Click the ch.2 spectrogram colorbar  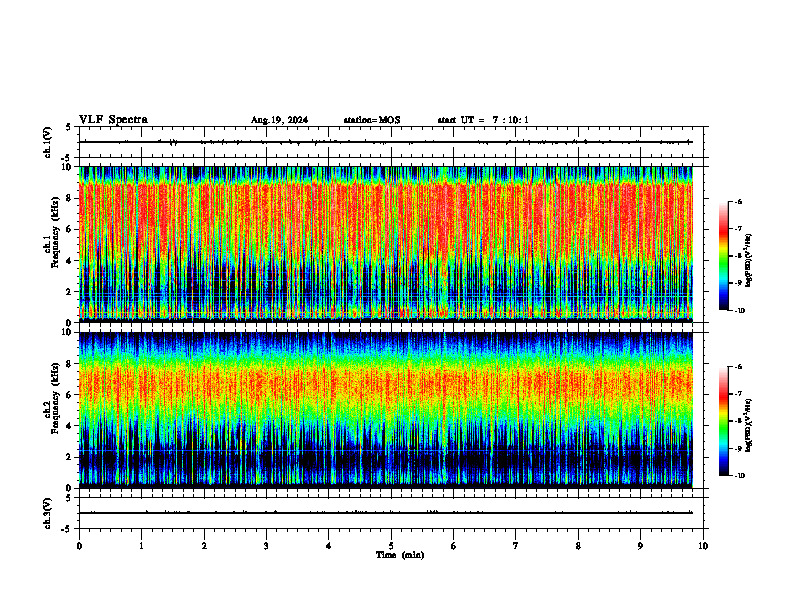[724, 421]
